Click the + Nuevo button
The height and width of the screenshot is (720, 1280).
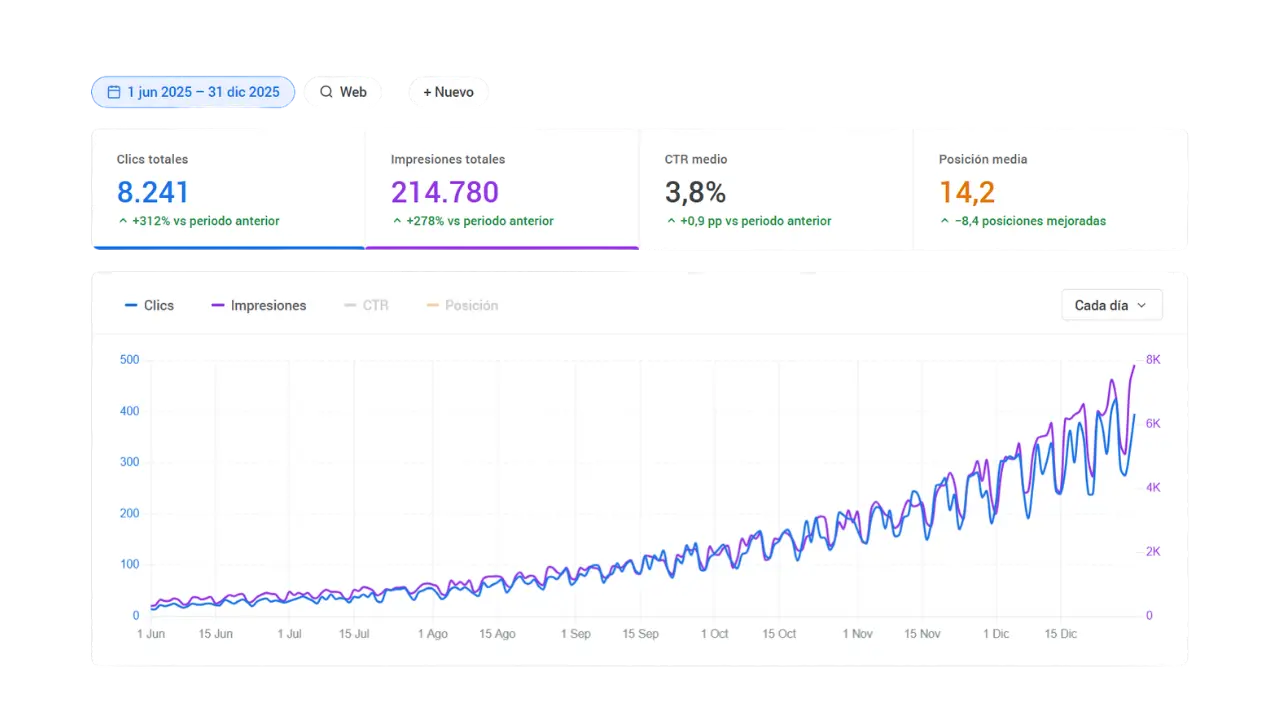[x=448, y=92]
